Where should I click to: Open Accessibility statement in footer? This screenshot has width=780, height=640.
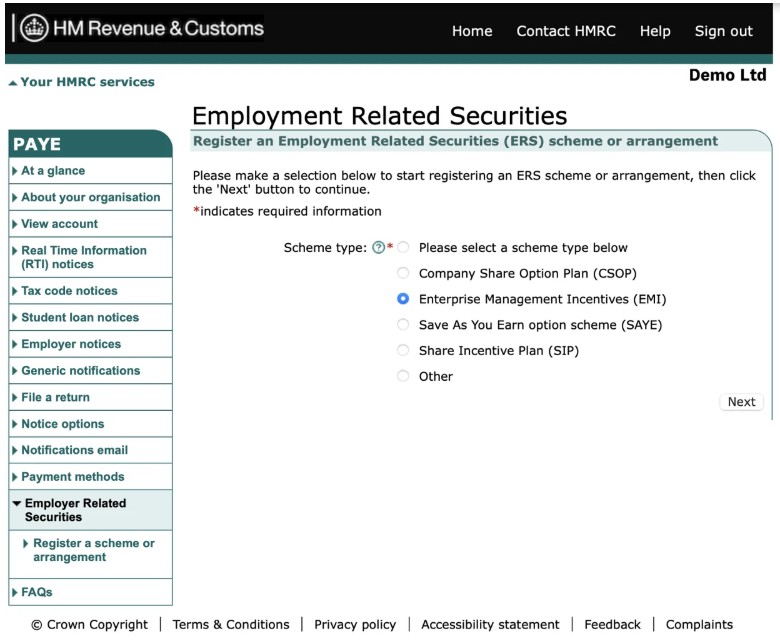click(x=490, y=625)
